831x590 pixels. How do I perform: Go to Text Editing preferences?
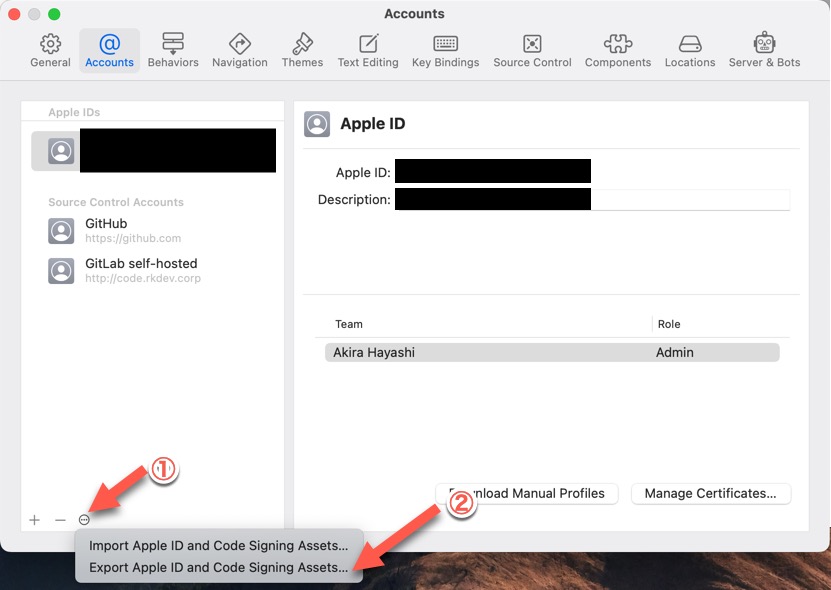click(x=368, y=51)
